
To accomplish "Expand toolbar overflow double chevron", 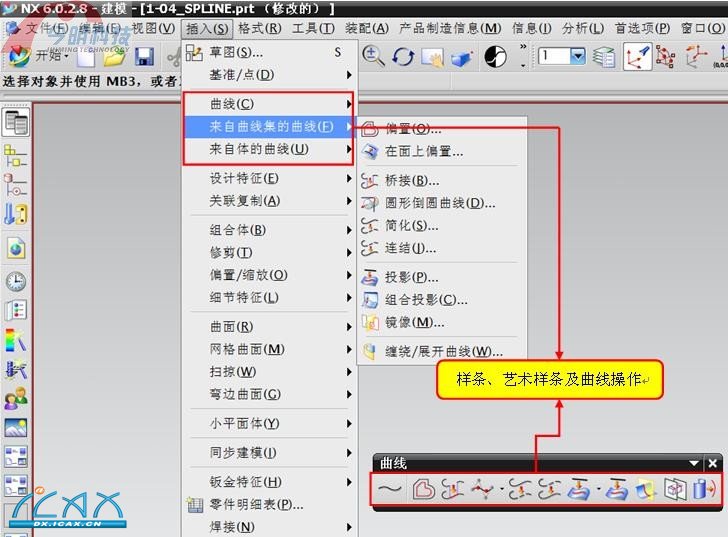I will [x=523, y=46].
